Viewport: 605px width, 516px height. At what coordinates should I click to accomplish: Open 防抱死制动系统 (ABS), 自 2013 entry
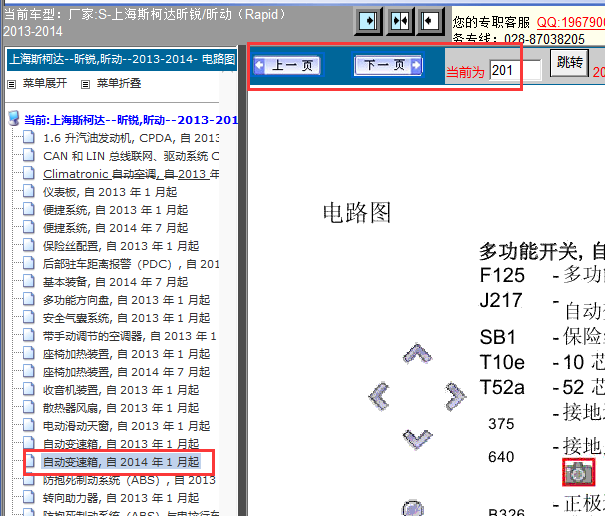coord(129,480)
